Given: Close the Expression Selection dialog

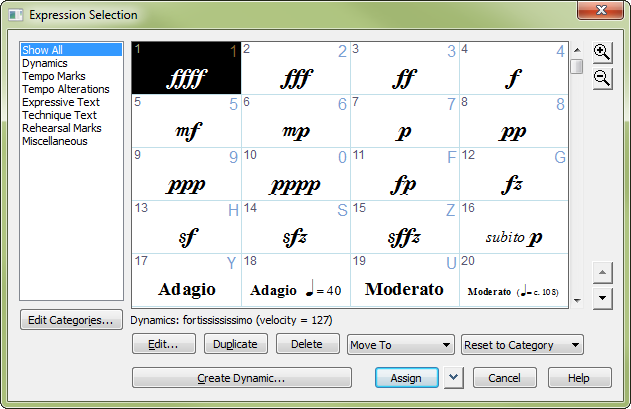Looking at the screenshot, I should tap(601, 10).
